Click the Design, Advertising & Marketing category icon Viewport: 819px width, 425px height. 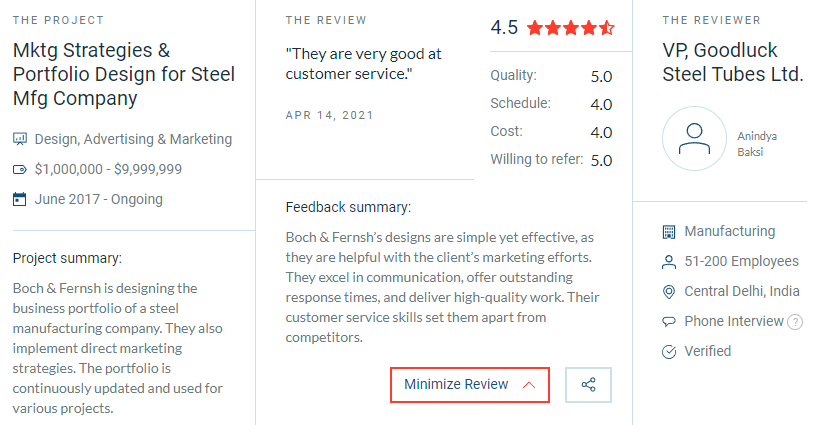click(x=20, y=139)
